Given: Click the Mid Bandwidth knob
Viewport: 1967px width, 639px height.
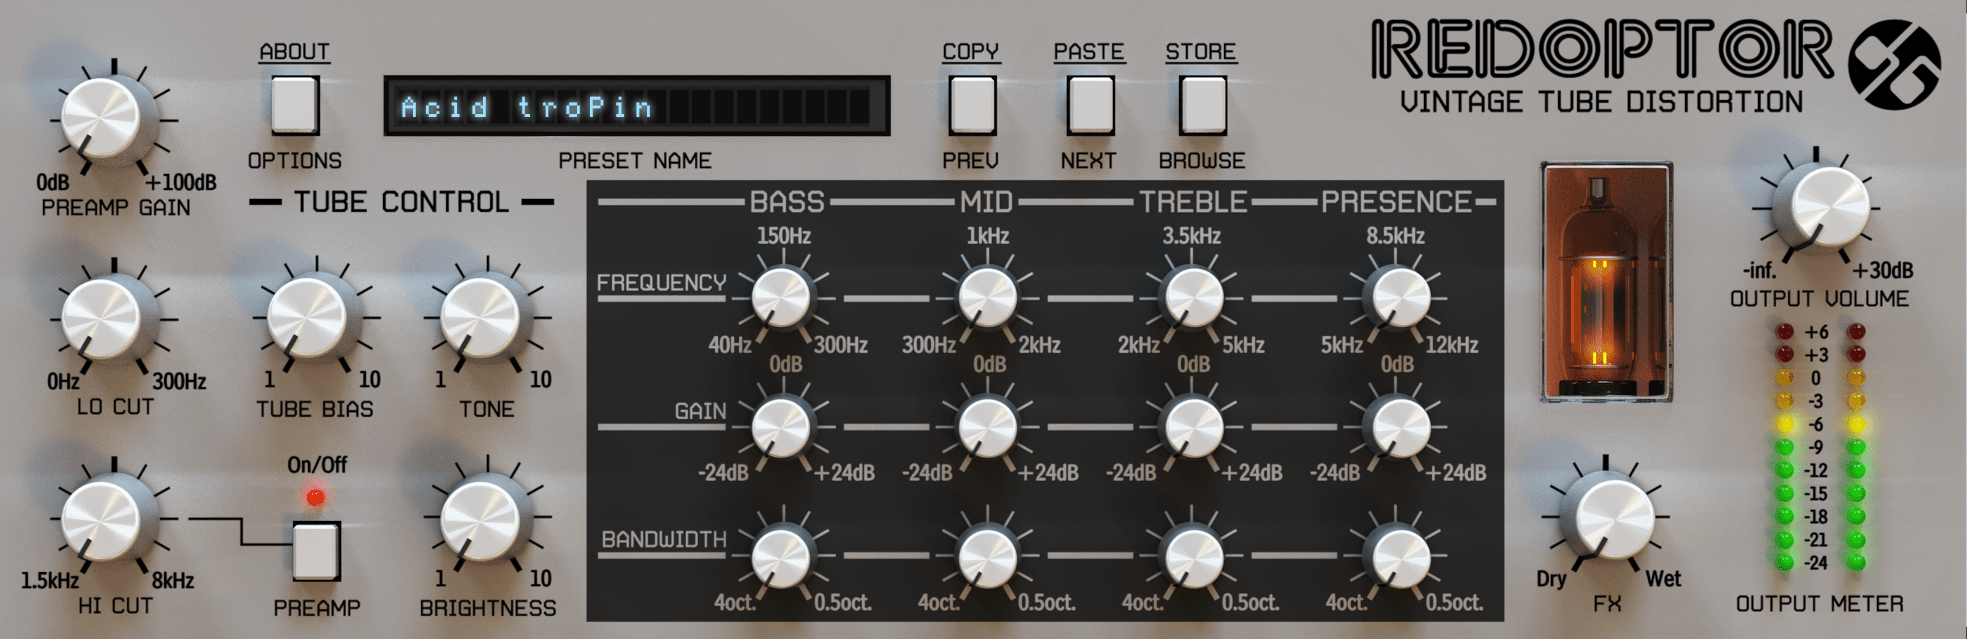Looking at the screenshot, I should tap(988, 556).
